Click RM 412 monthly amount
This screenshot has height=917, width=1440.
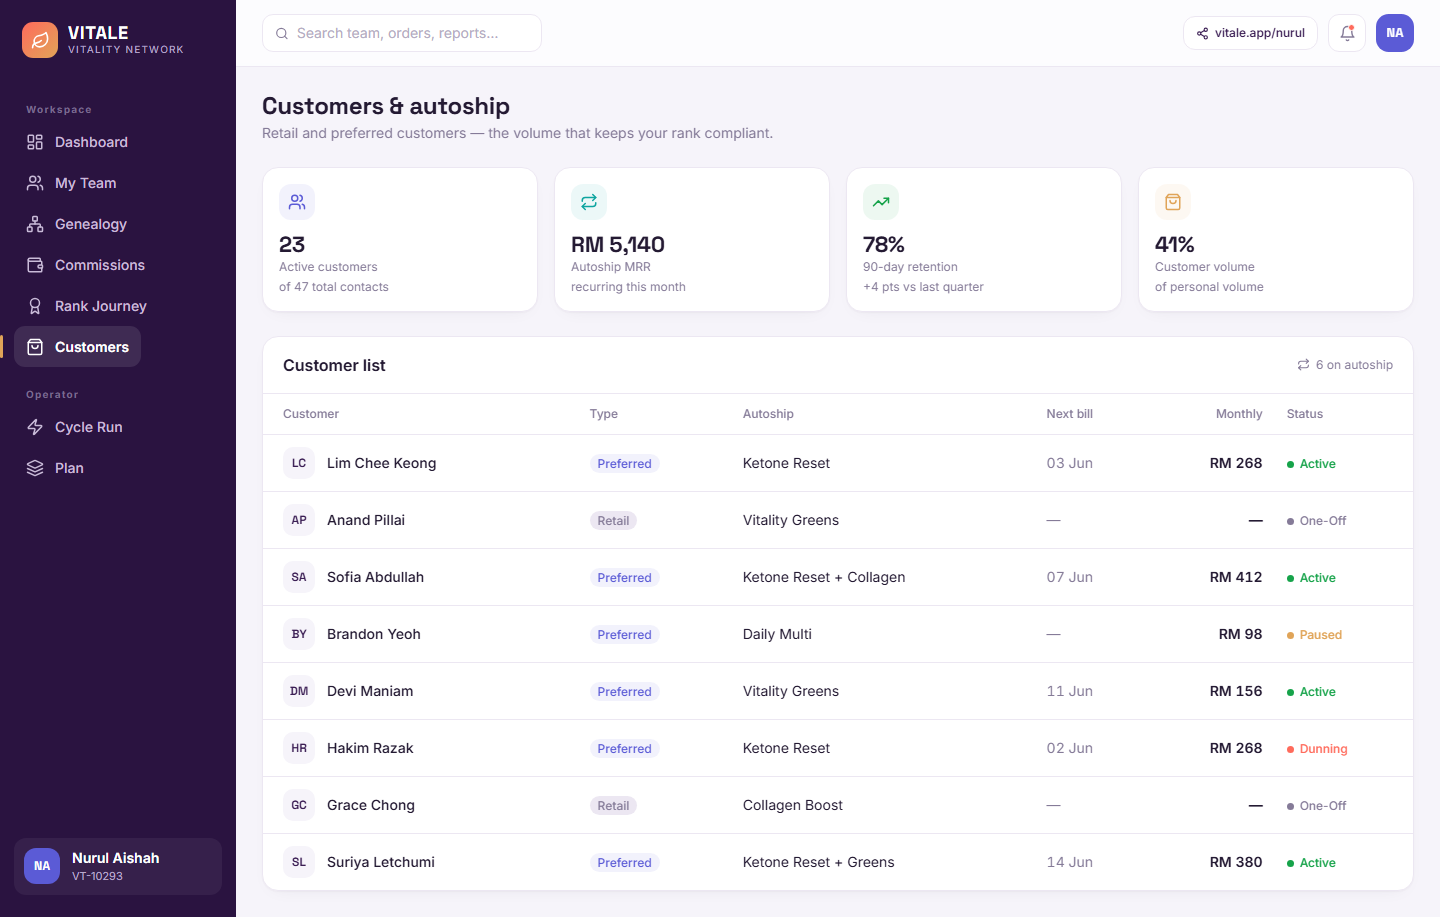coord(1236,577)
